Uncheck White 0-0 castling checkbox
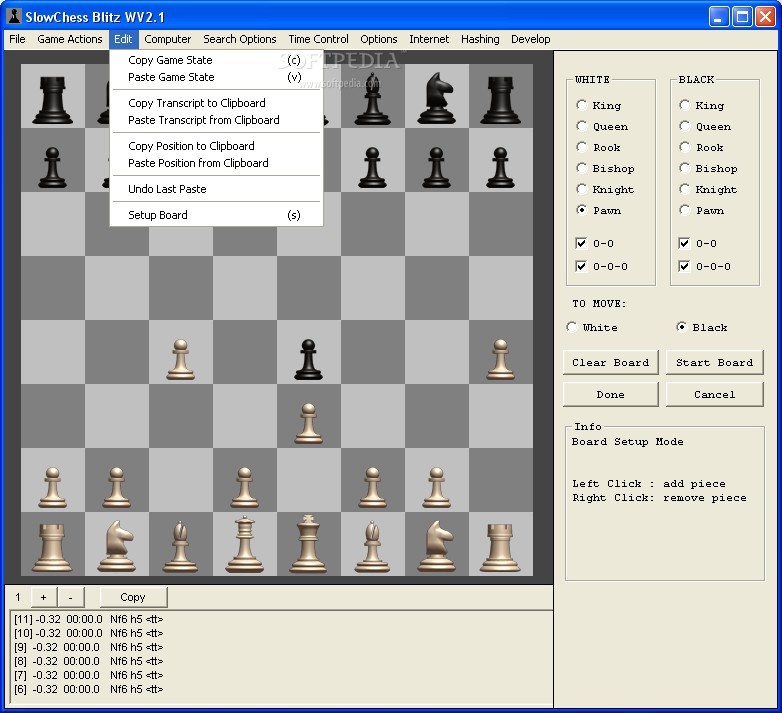The width and height of the screenshot is (782, 713). [581, 243]
